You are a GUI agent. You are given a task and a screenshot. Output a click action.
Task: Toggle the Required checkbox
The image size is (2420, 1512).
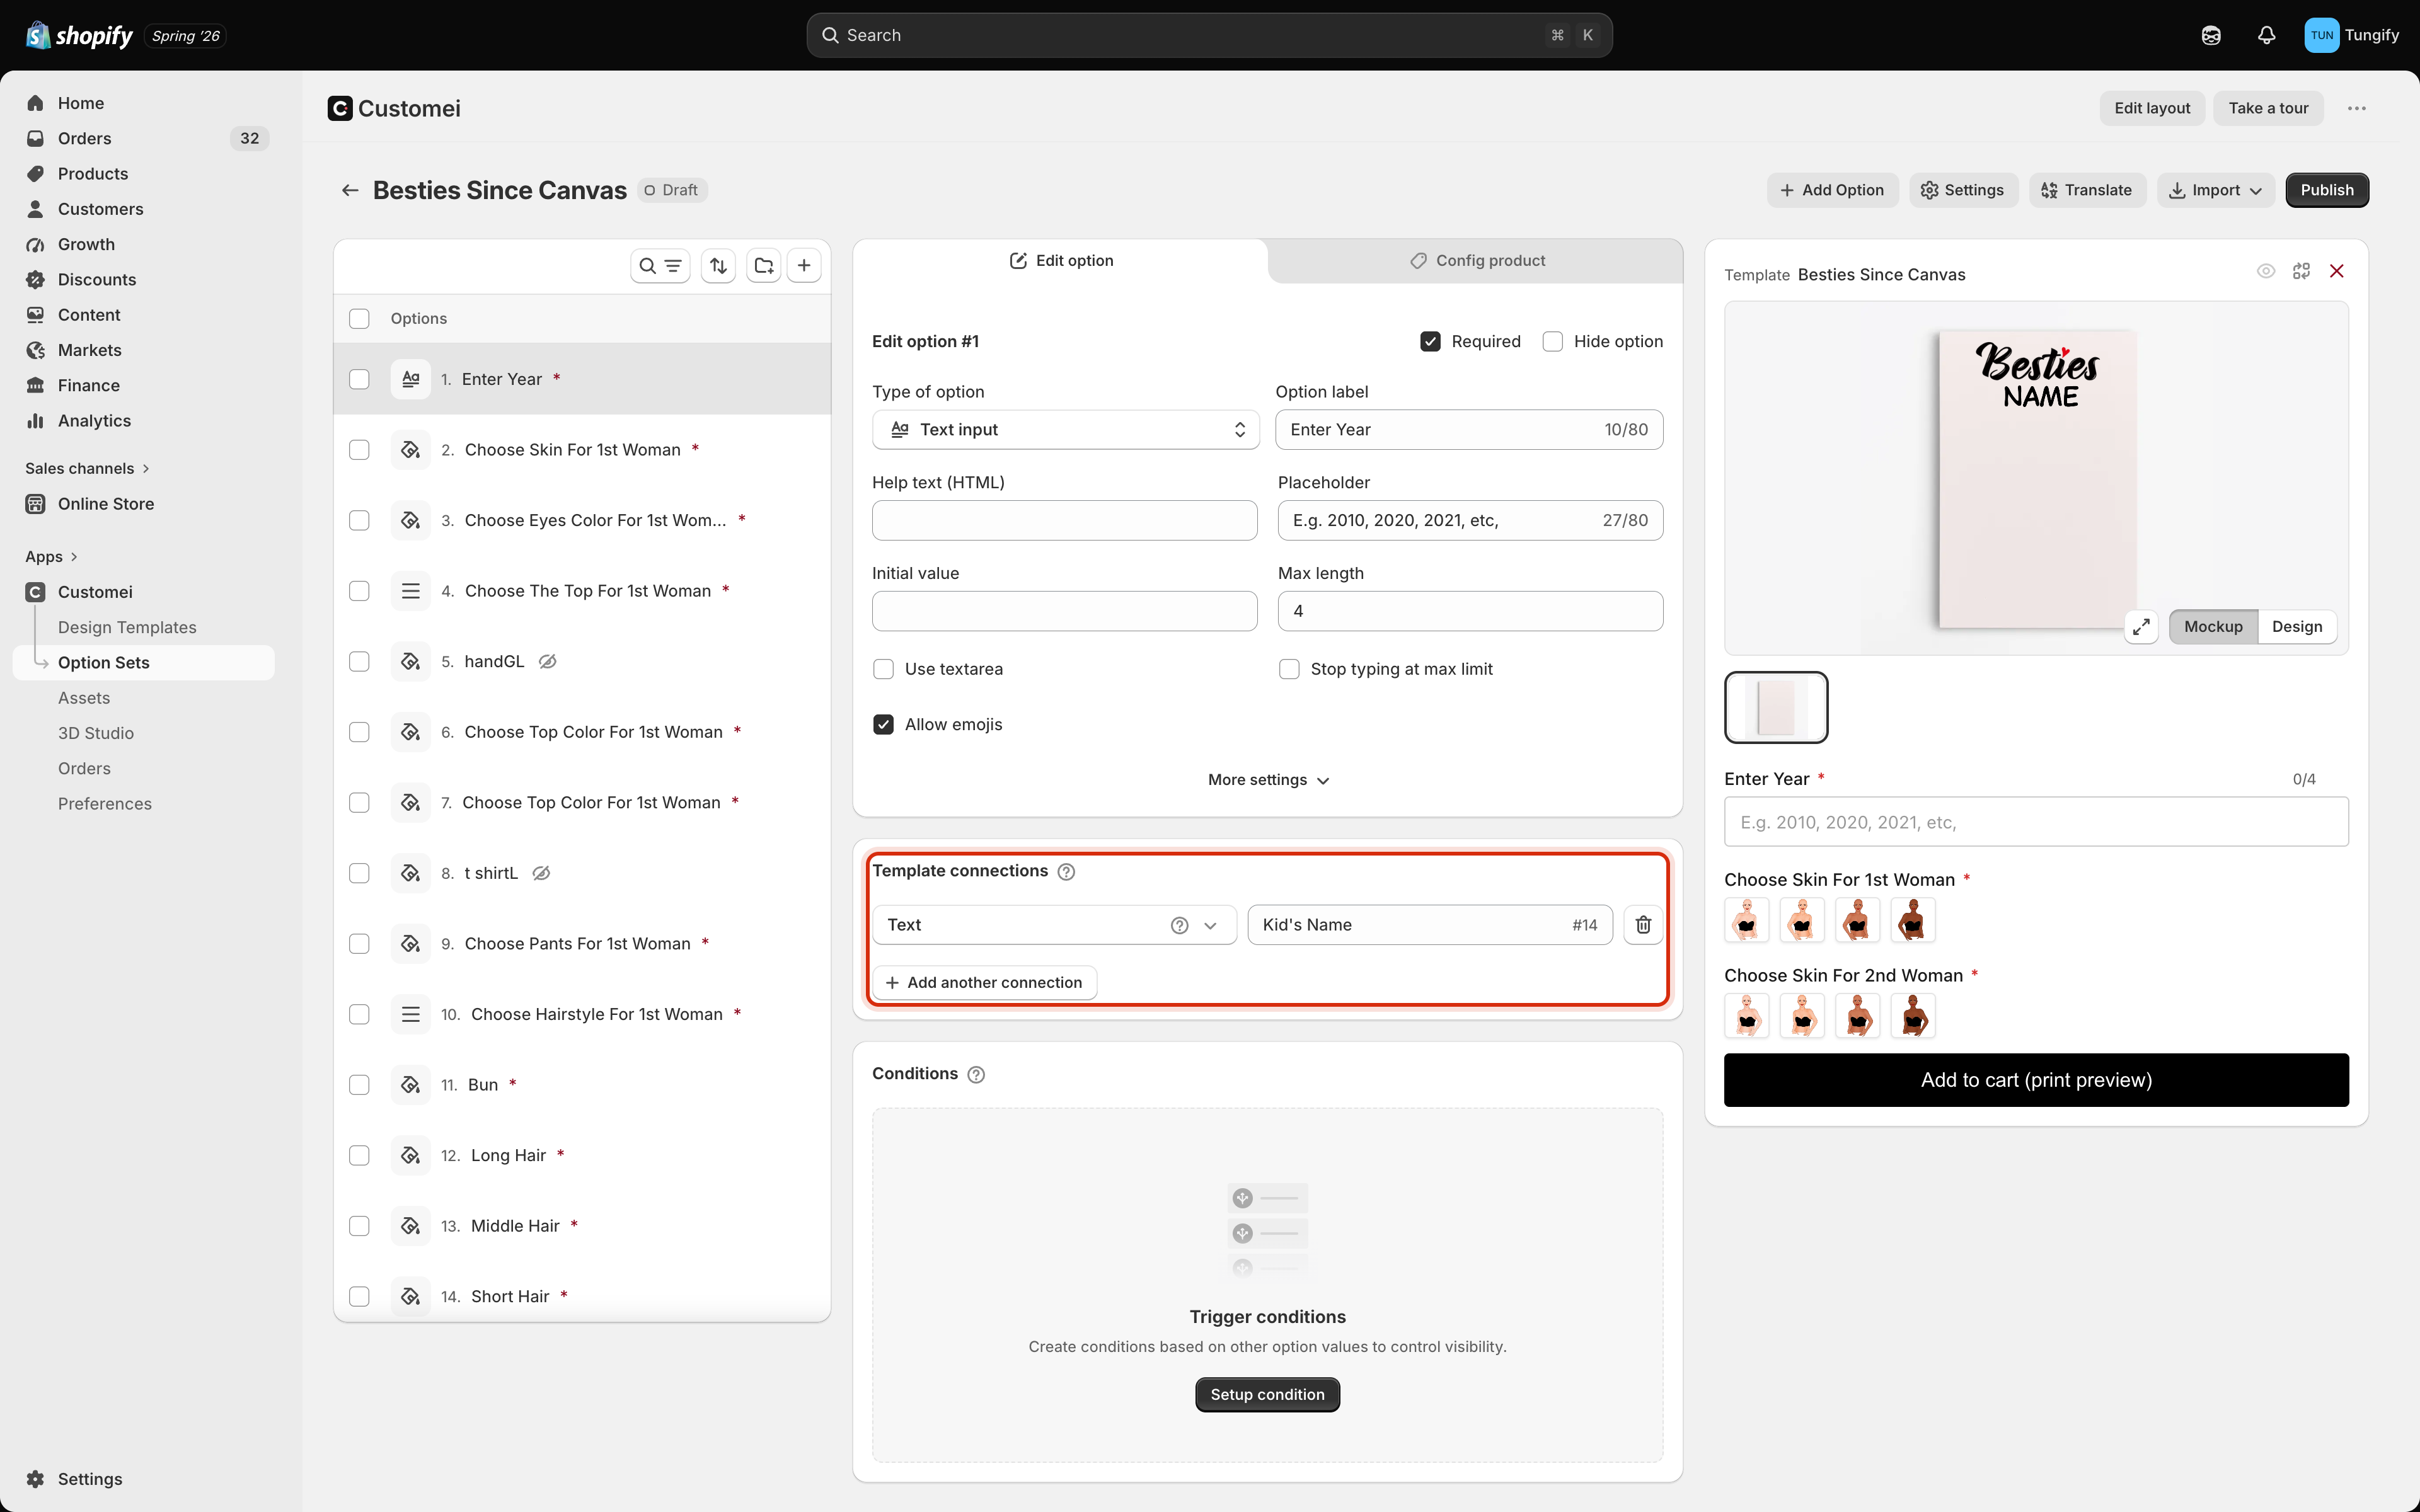[1430, 342]
